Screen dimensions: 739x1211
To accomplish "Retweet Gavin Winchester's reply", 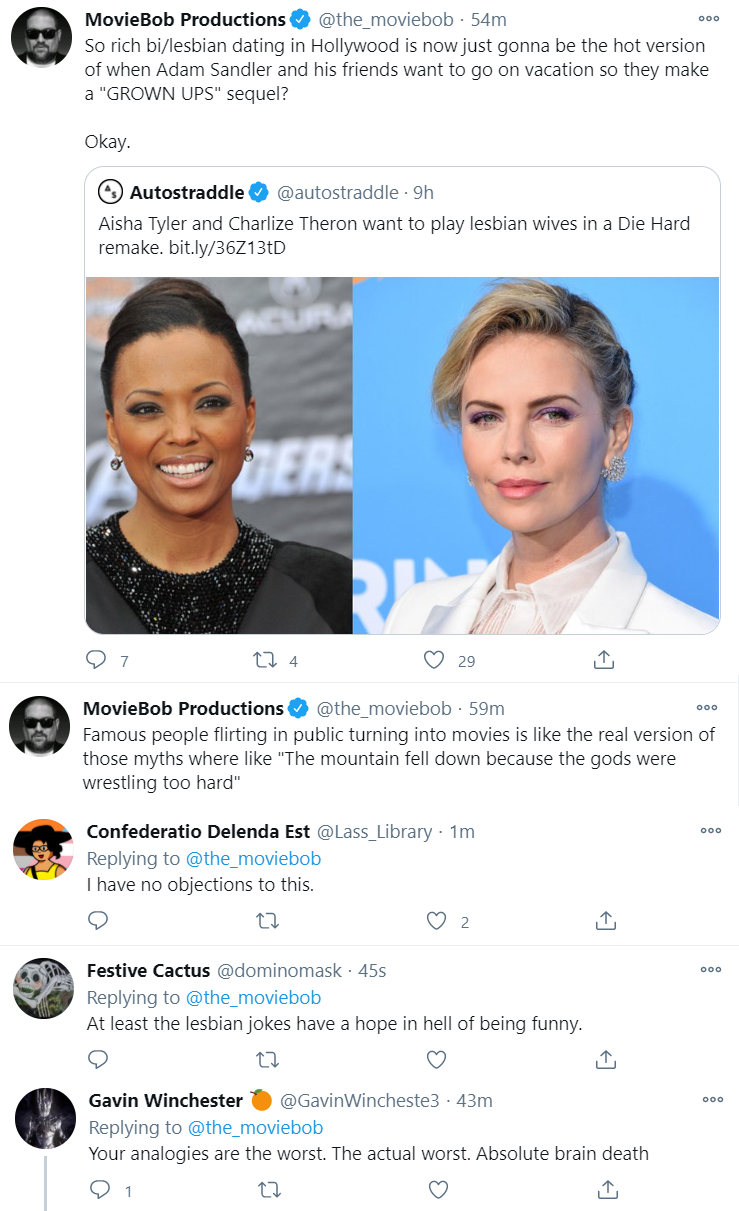I will [x=269, y=1190].
